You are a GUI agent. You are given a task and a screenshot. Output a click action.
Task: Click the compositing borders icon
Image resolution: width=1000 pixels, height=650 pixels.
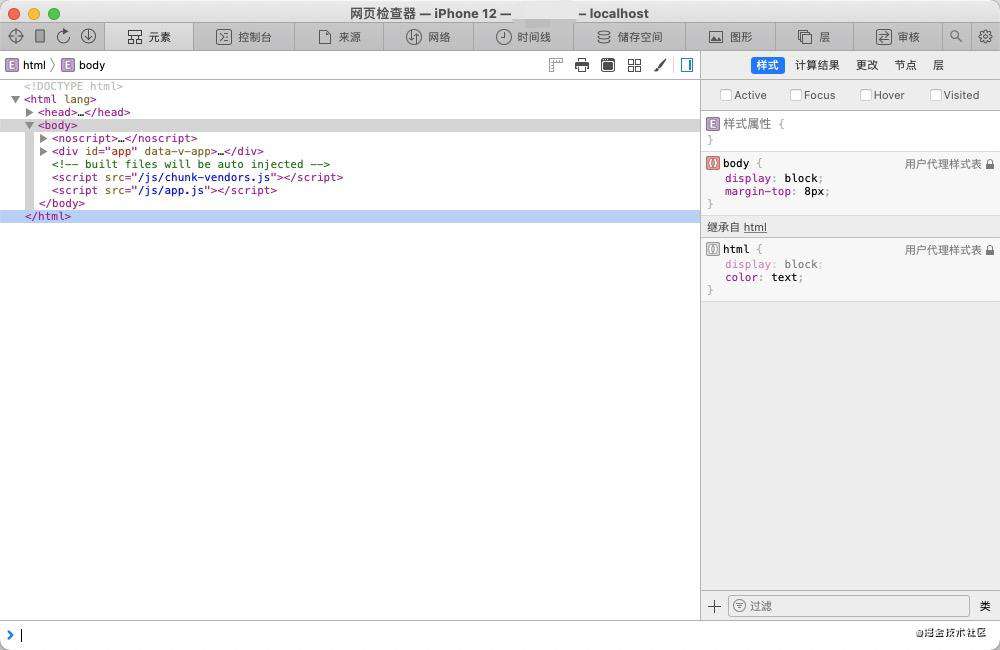608,65
